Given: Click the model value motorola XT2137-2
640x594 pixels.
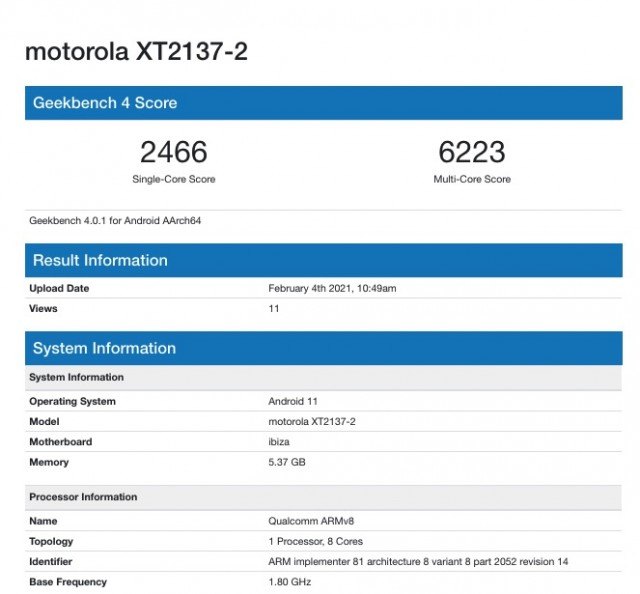Looking at the screenshot, I should (312, 422).
